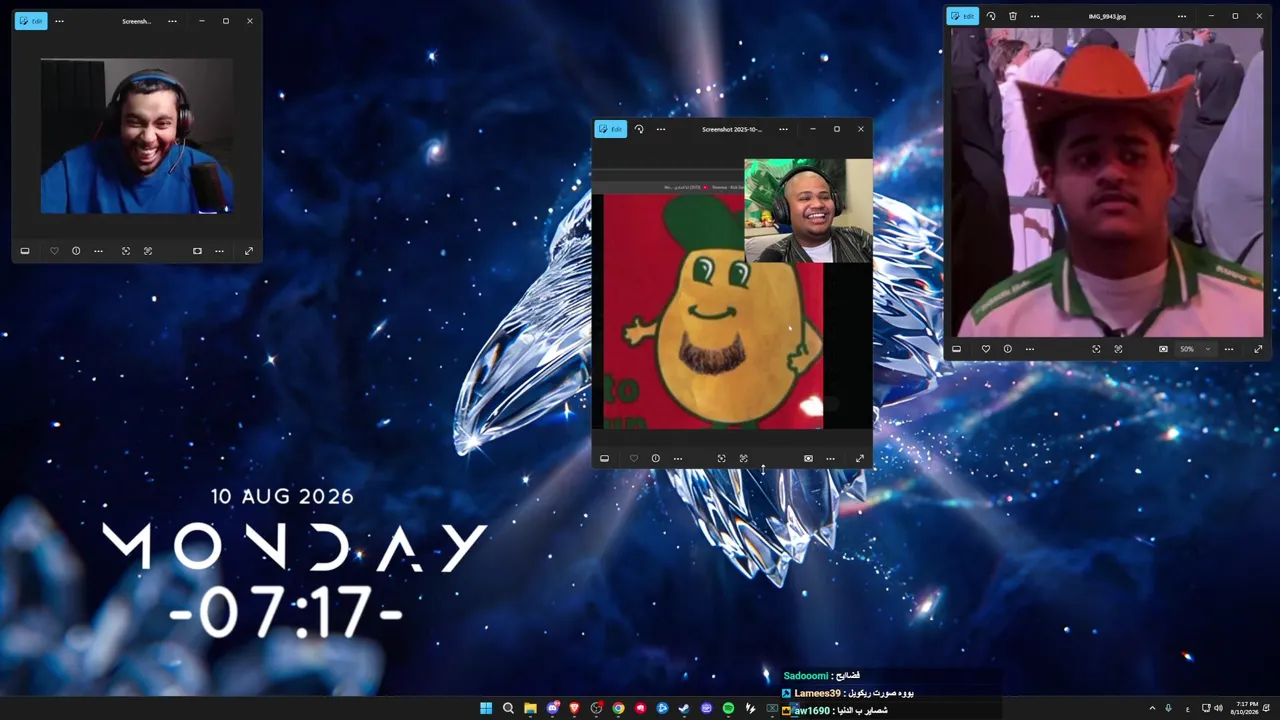Click zoom-to-fit icon in the IMG_9943.jpg window
This screenshot has height=720, width=1280.
click(x=1096, y=349)
